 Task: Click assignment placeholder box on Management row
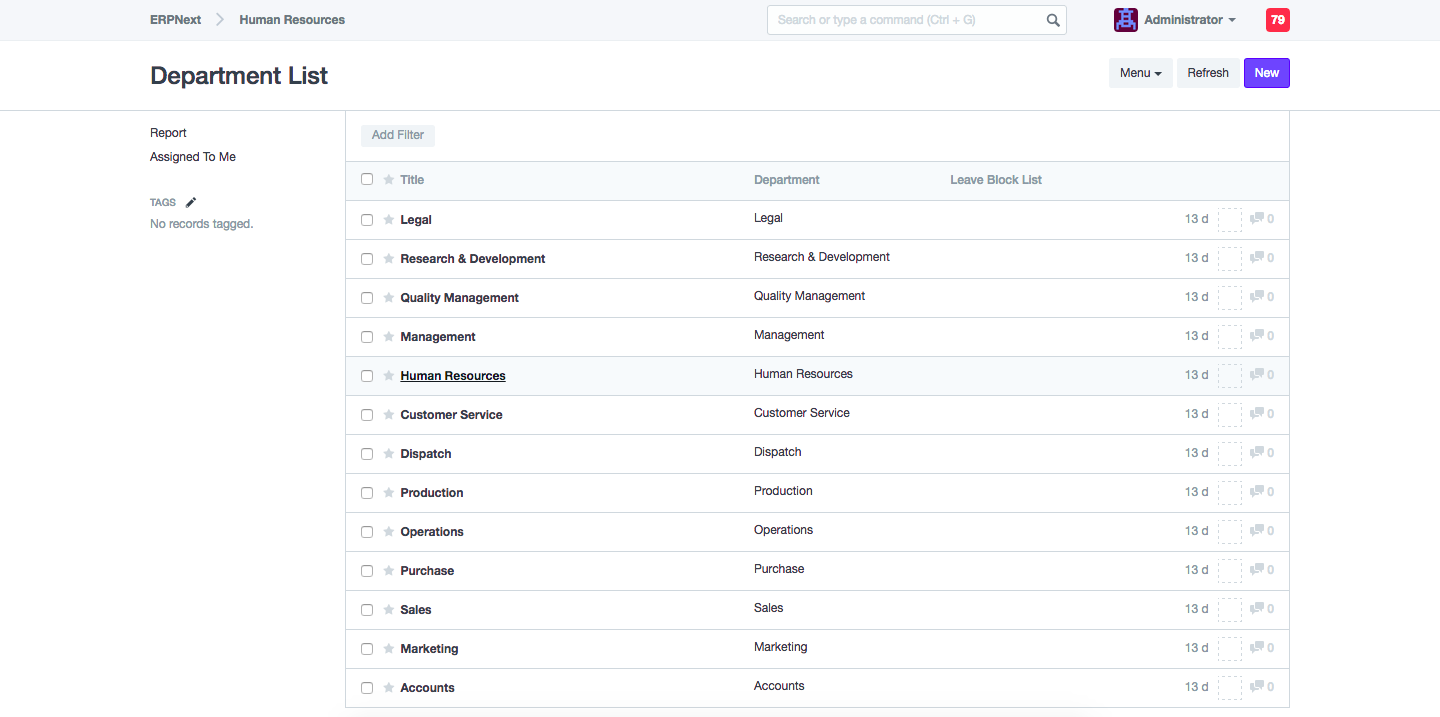pyautogui.click(x=1229, y=337)
